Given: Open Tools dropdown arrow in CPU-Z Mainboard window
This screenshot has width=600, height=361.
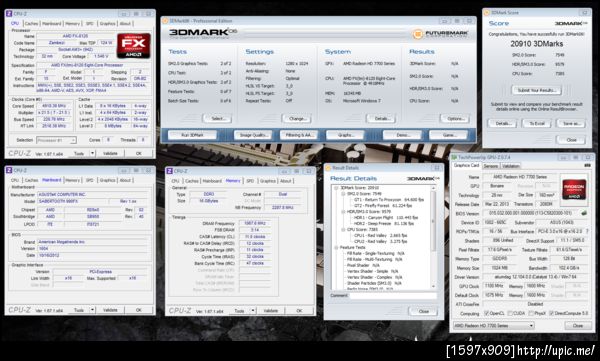Looking at the screenshot, I should [x=92, y=310].
